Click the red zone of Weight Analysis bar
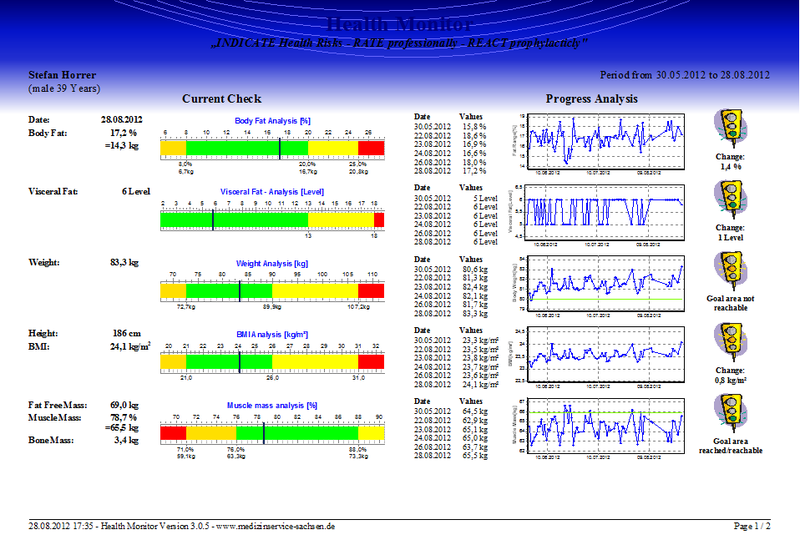Image resolution: width=800 pixels, height=550 pixels. pyautogui.click(x=371, y=291)
